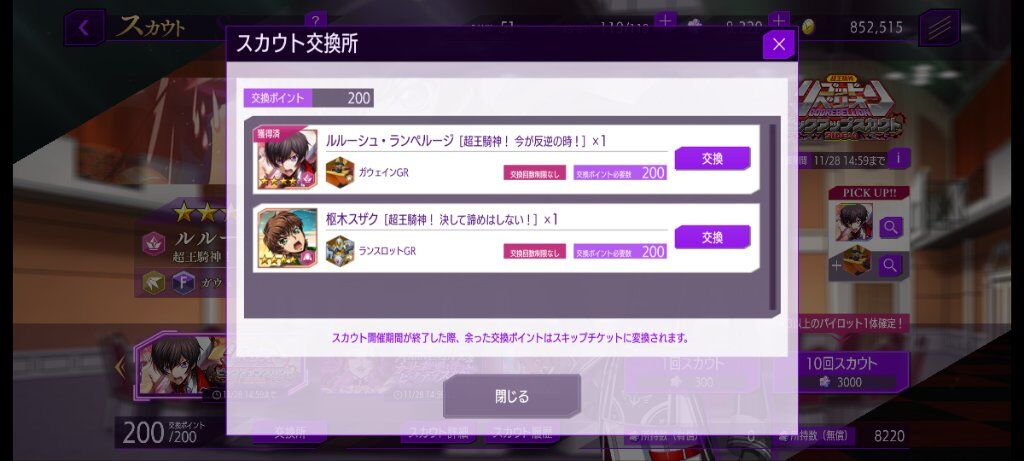Go back with the top-left arrow
This screenshot has height=461, width=1024.
coord(84,27)
